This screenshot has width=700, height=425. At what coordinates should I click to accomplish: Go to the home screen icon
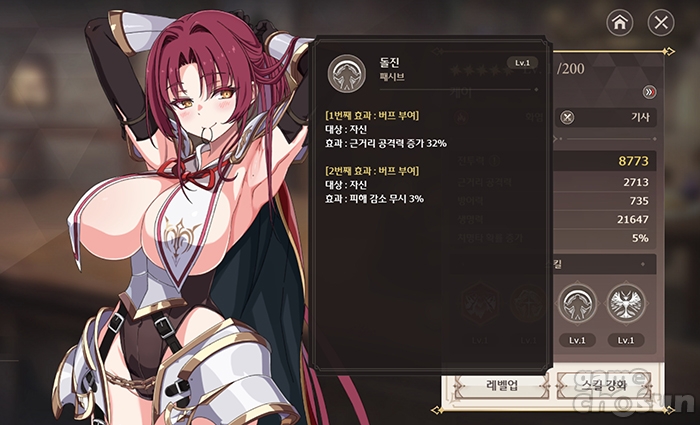[620, 22]
